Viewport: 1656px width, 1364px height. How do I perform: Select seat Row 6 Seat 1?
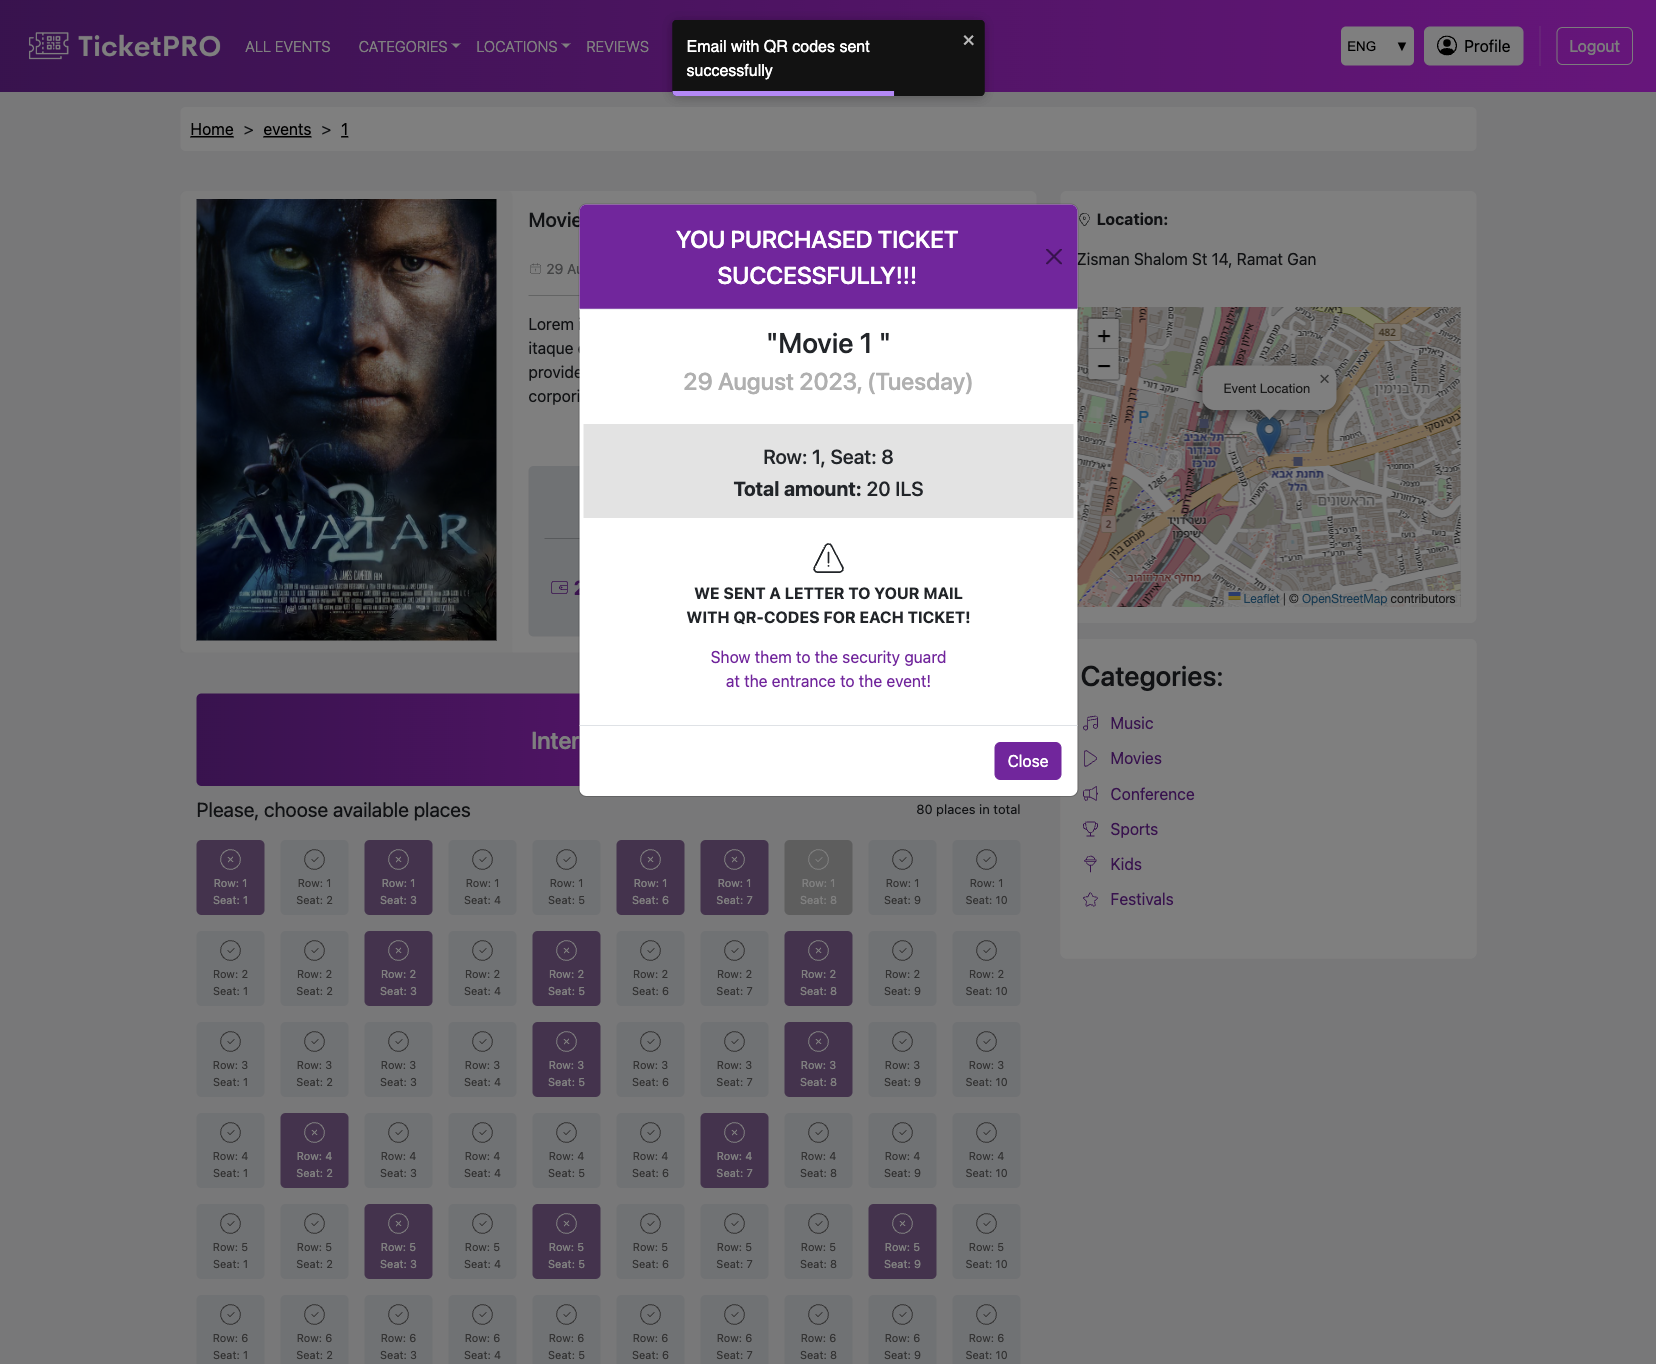[x=230, y=1330]
